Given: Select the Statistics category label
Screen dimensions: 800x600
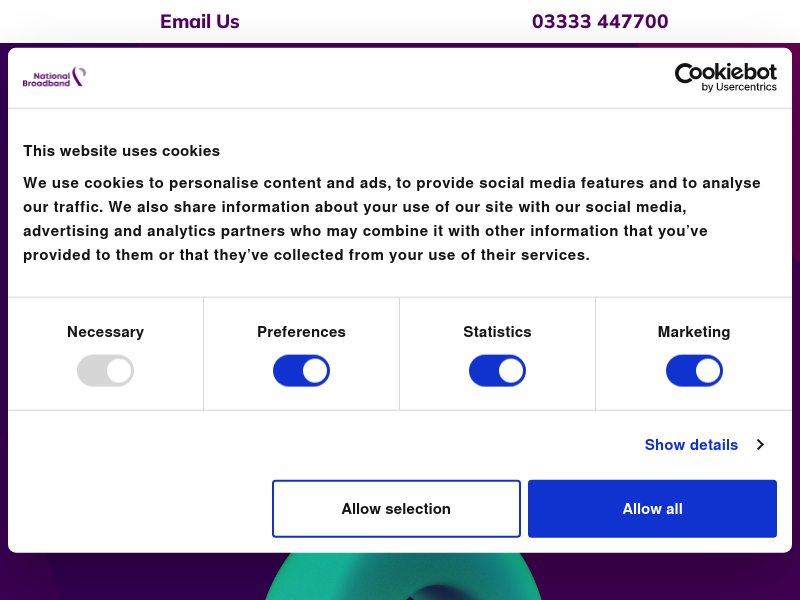Looking at the screenshot, I should click(497, 332).
